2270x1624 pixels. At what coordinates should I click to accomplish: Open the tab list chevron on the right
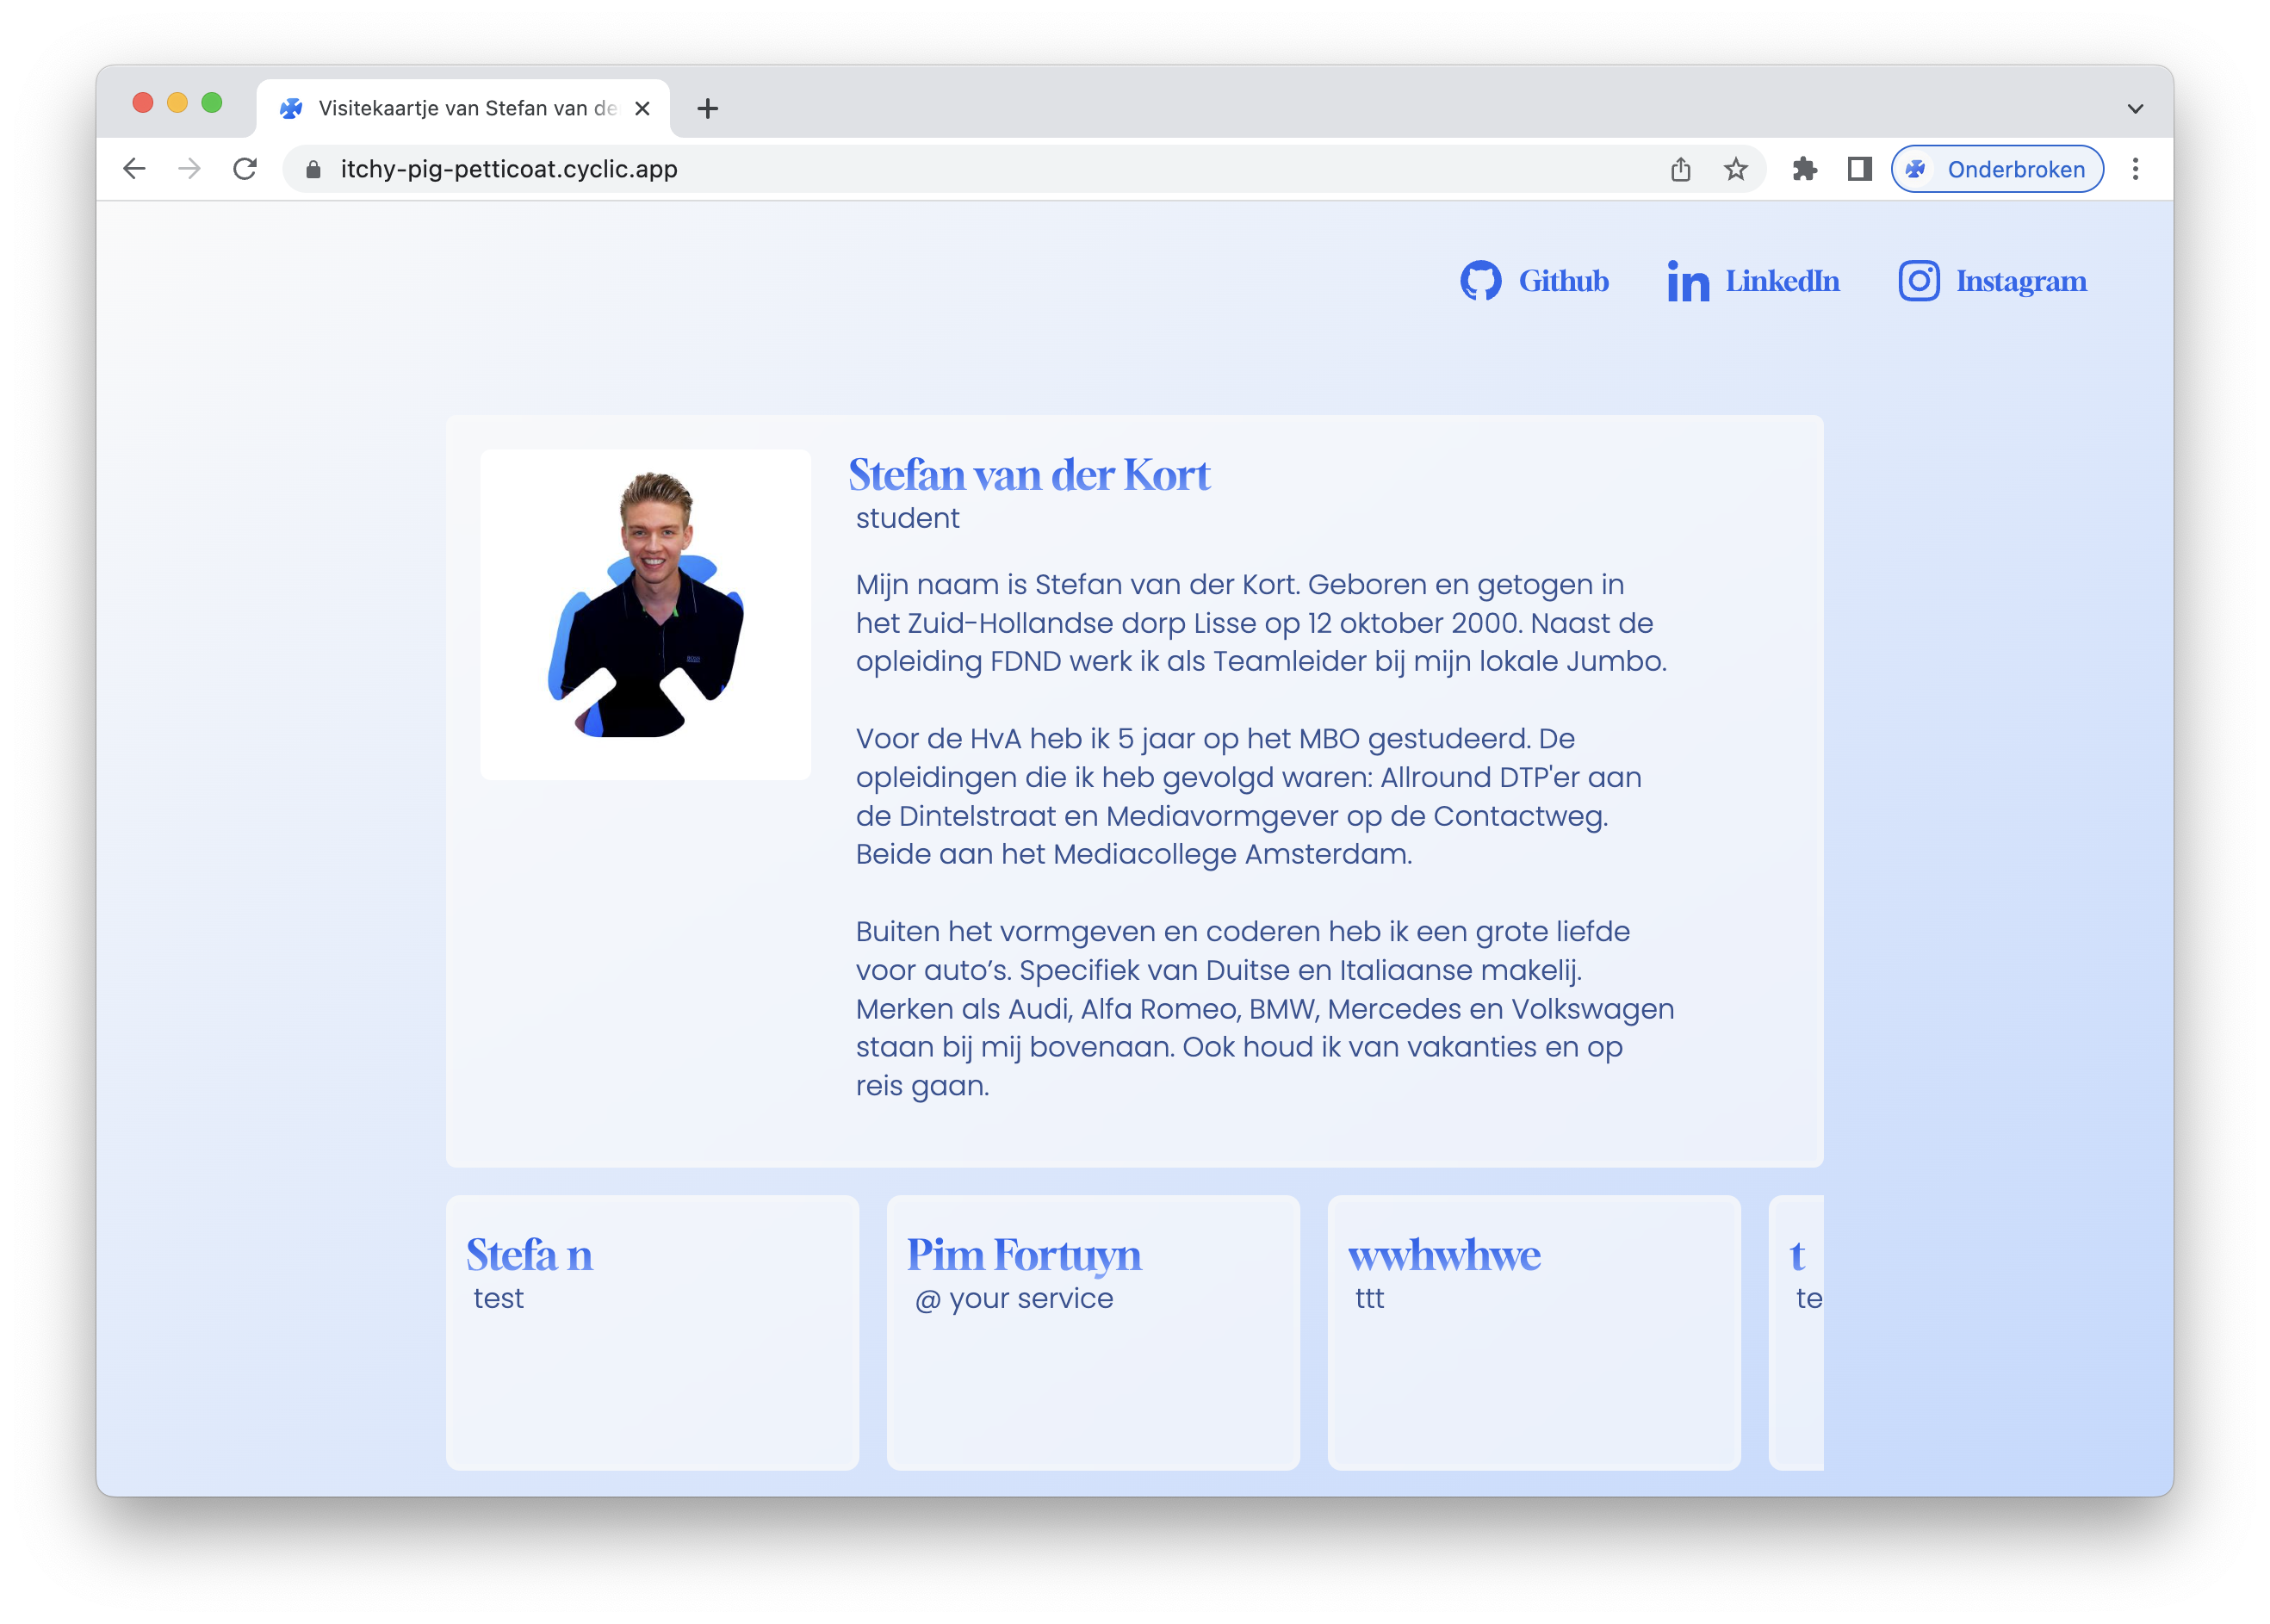click(x=2136, y=108)
